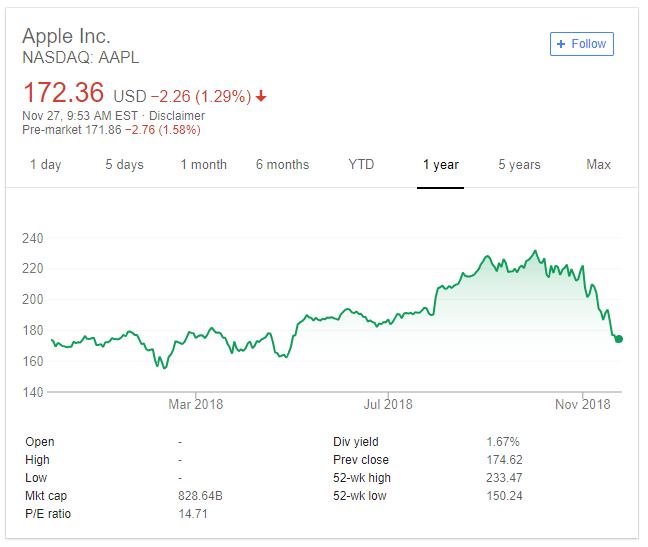Click the Nov 2018 axis label
This screenshot has width=648, height=547.
coord(583,404)
